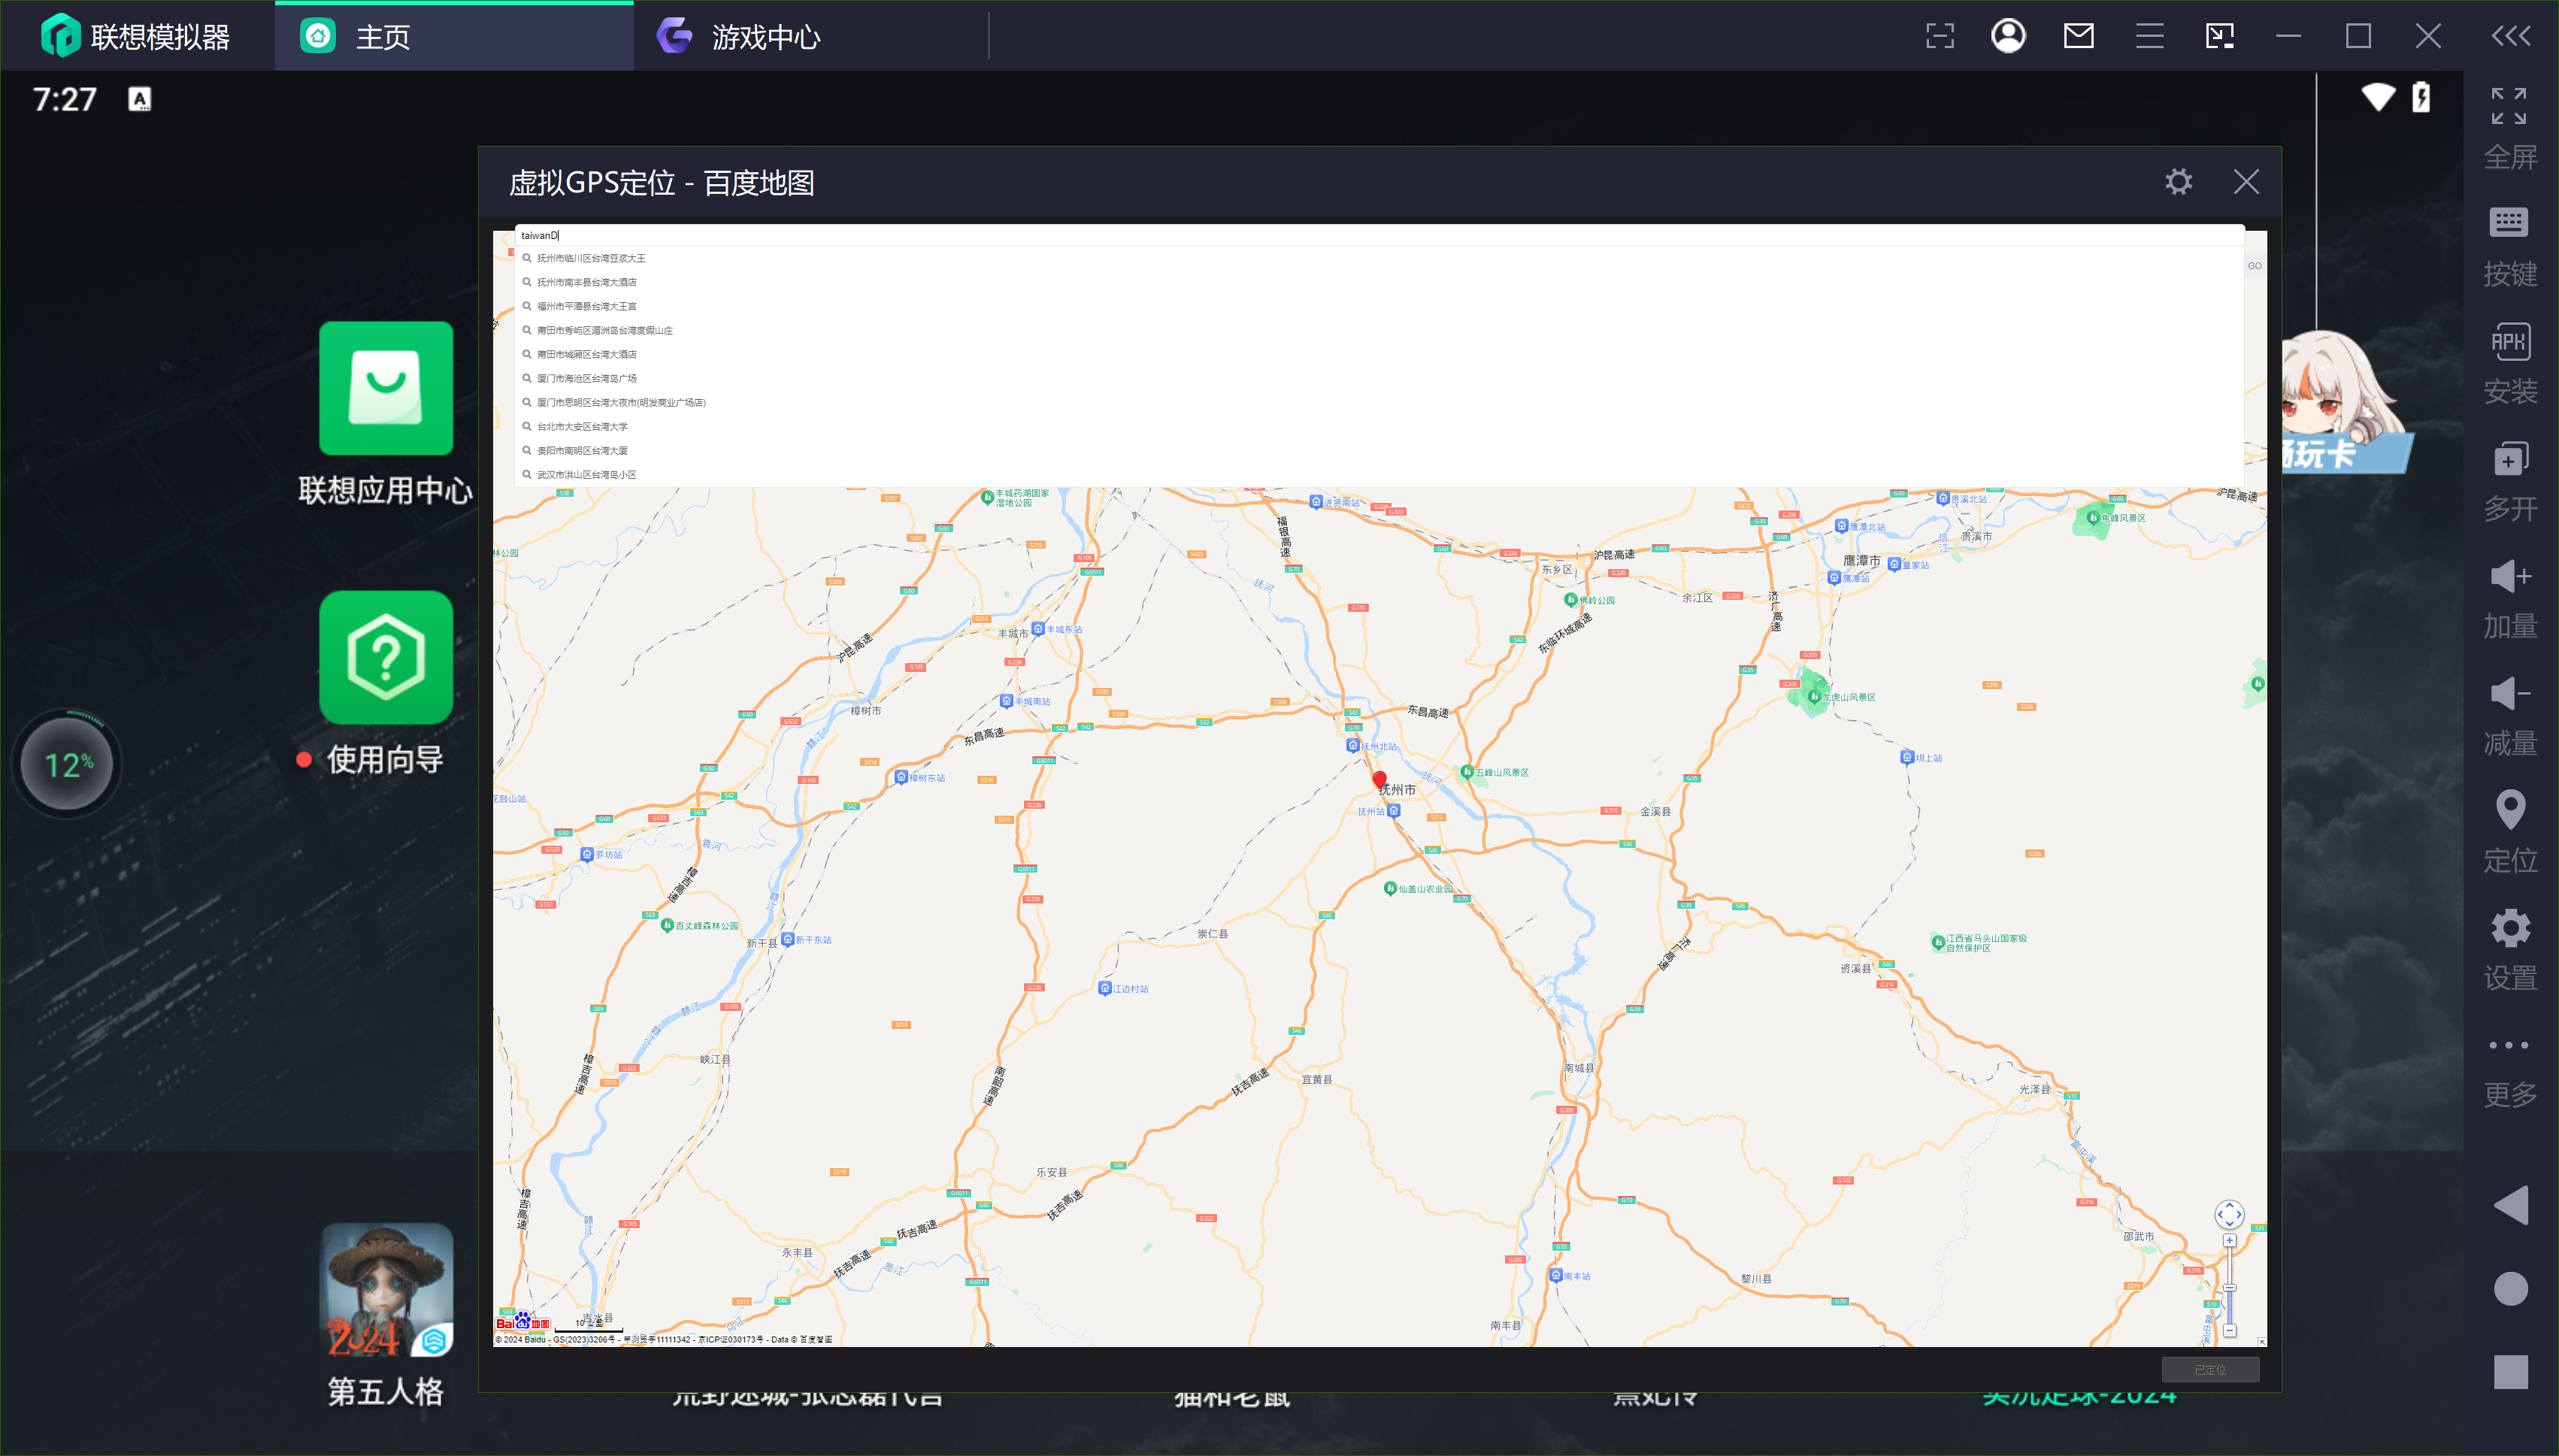This screenshot has width=2559, height=1456.
Task: Click the Baidu logo on map
Action: 523,1322
